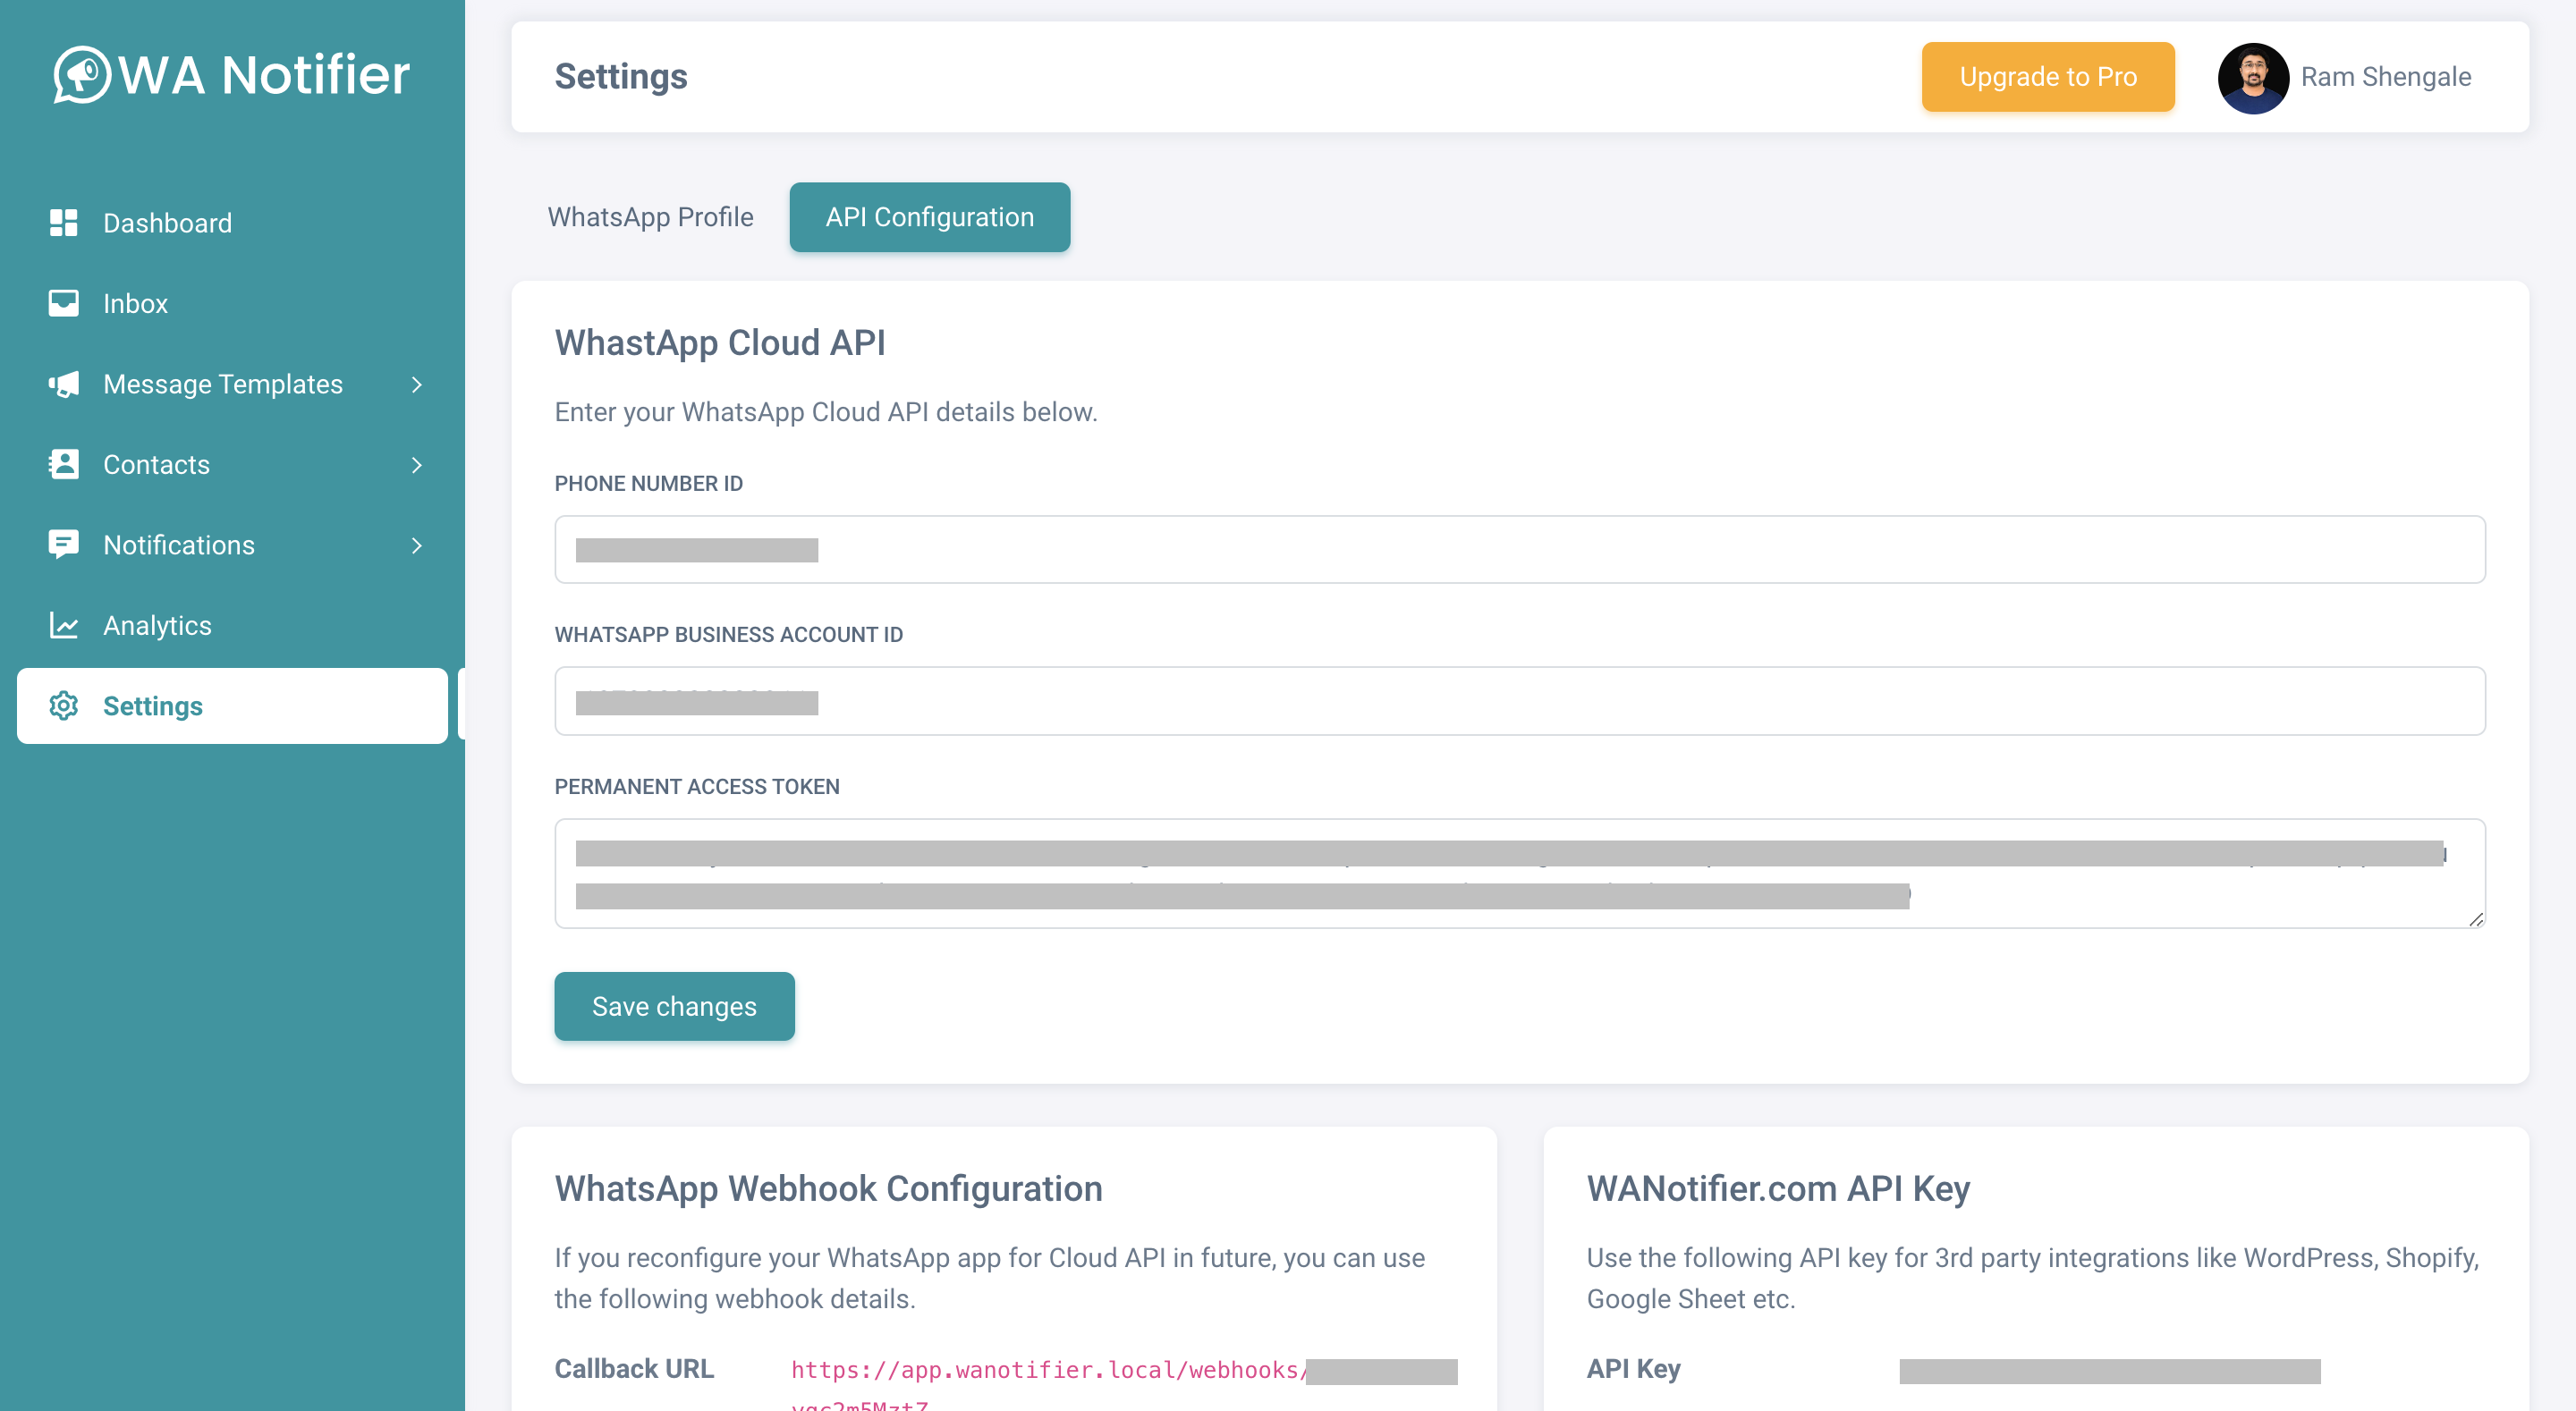Open Notifications menu item
The width and height of the screenshot is (2576, 1411).
pyautogui.click(x=232, y=545)
